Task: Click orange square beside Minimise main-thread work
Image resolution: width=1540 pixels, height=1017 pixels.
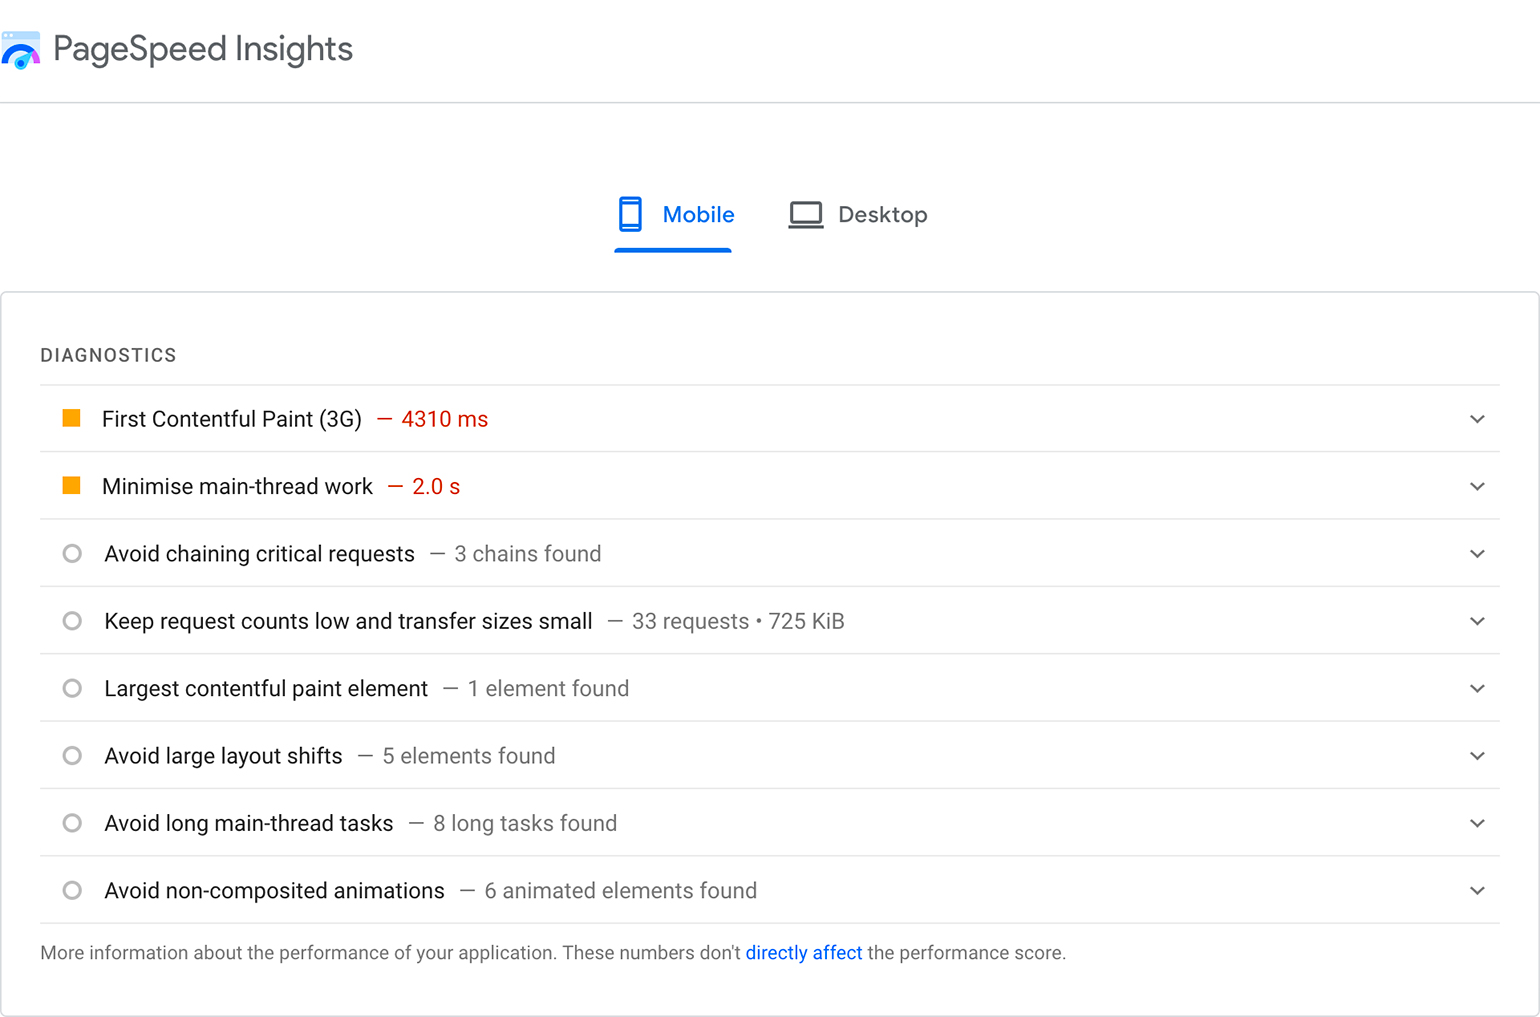Action: click(x=72, y=486)
